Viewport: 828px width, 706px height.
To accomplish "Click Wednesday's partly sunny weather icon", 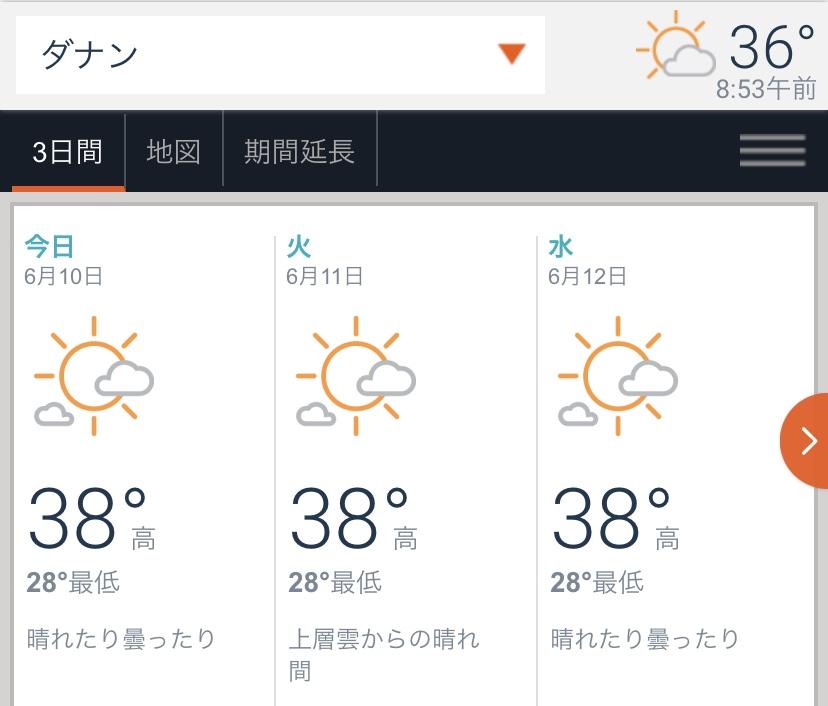I will coord(618,376).
